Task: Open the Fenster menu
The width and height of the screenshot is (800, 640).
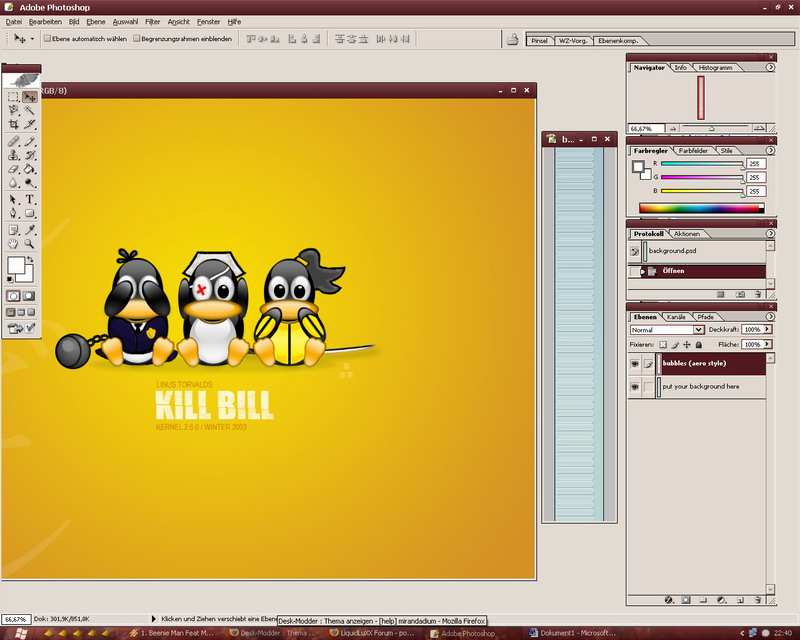Action: 208,22
